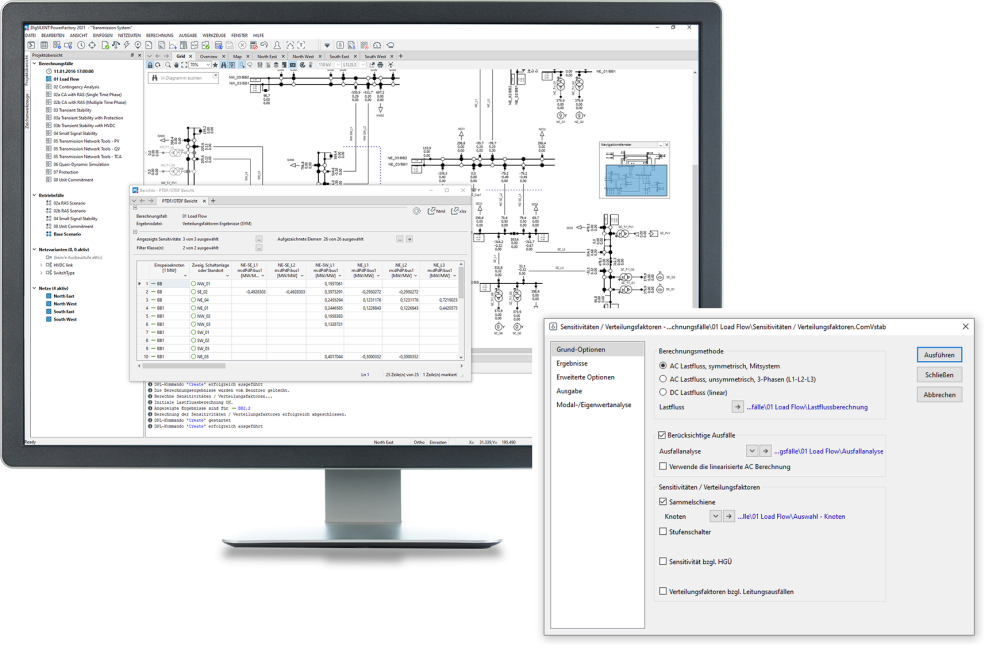Click the user profile icon in main toolbar
The height and width of the screenshot is (664, 1000).
point(276,45)
